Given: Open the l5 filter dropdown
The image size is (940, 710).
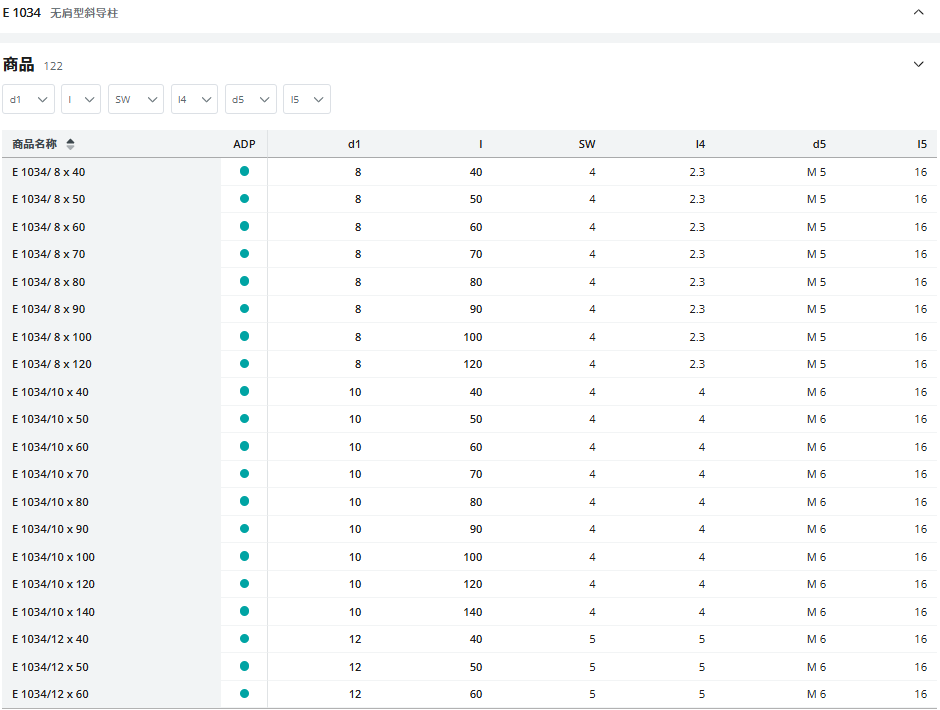Looking at the screenshot, I should [x=306, y=99].
